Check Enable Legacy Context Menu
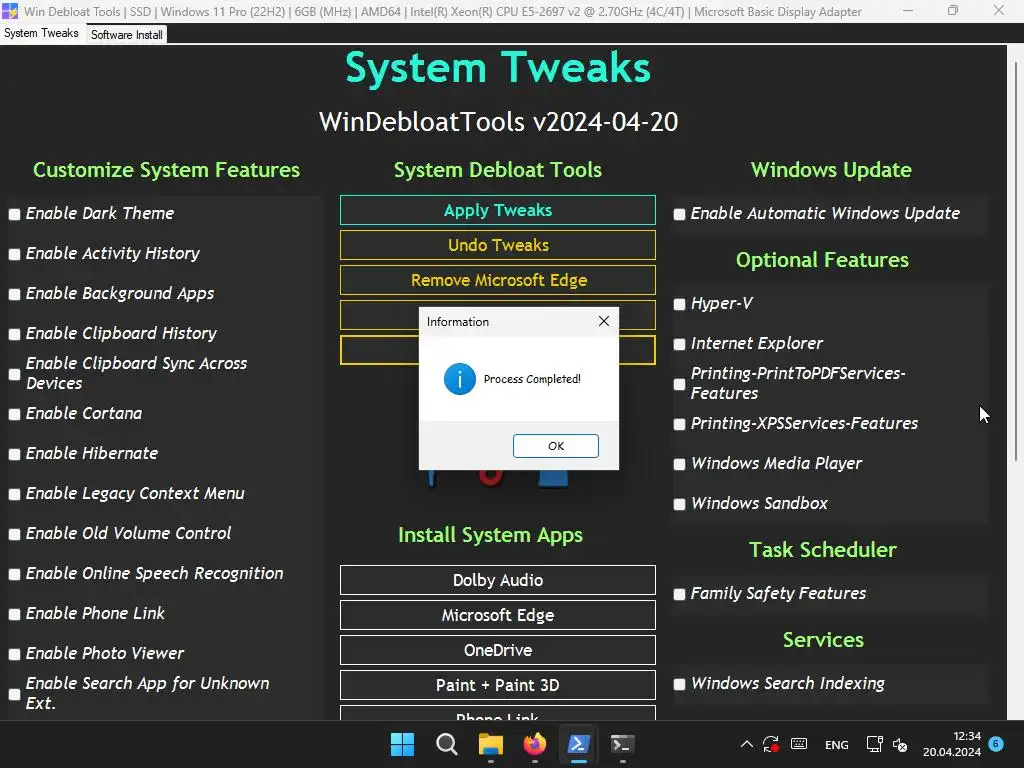 (14, 494)
